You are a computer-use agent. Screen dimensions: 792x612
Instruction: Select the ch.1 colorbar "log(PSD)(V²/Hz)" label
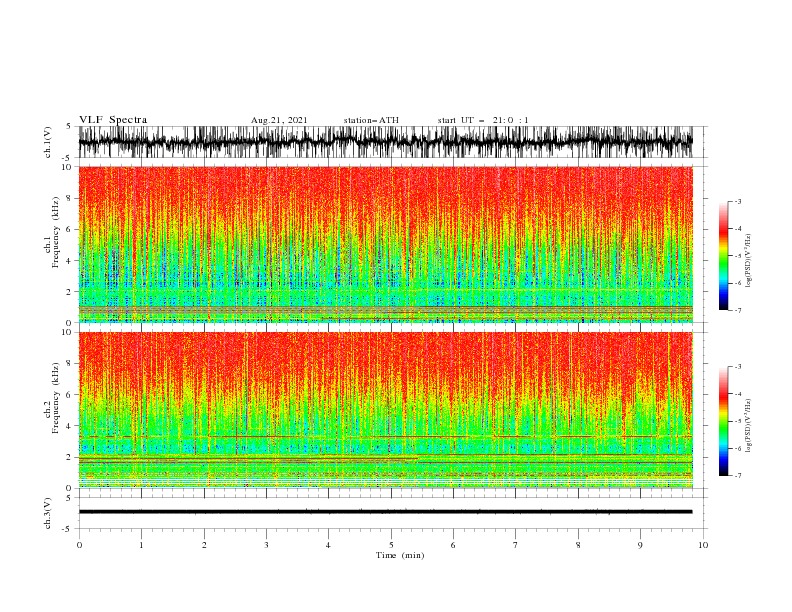click(x=749, y=261)
